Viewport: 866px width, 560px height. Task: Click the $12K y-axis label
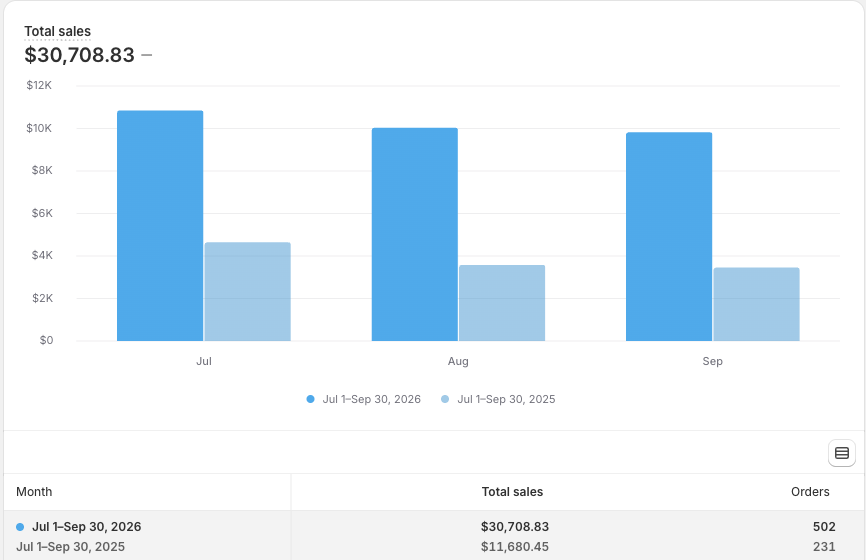[x=39, y=85]
